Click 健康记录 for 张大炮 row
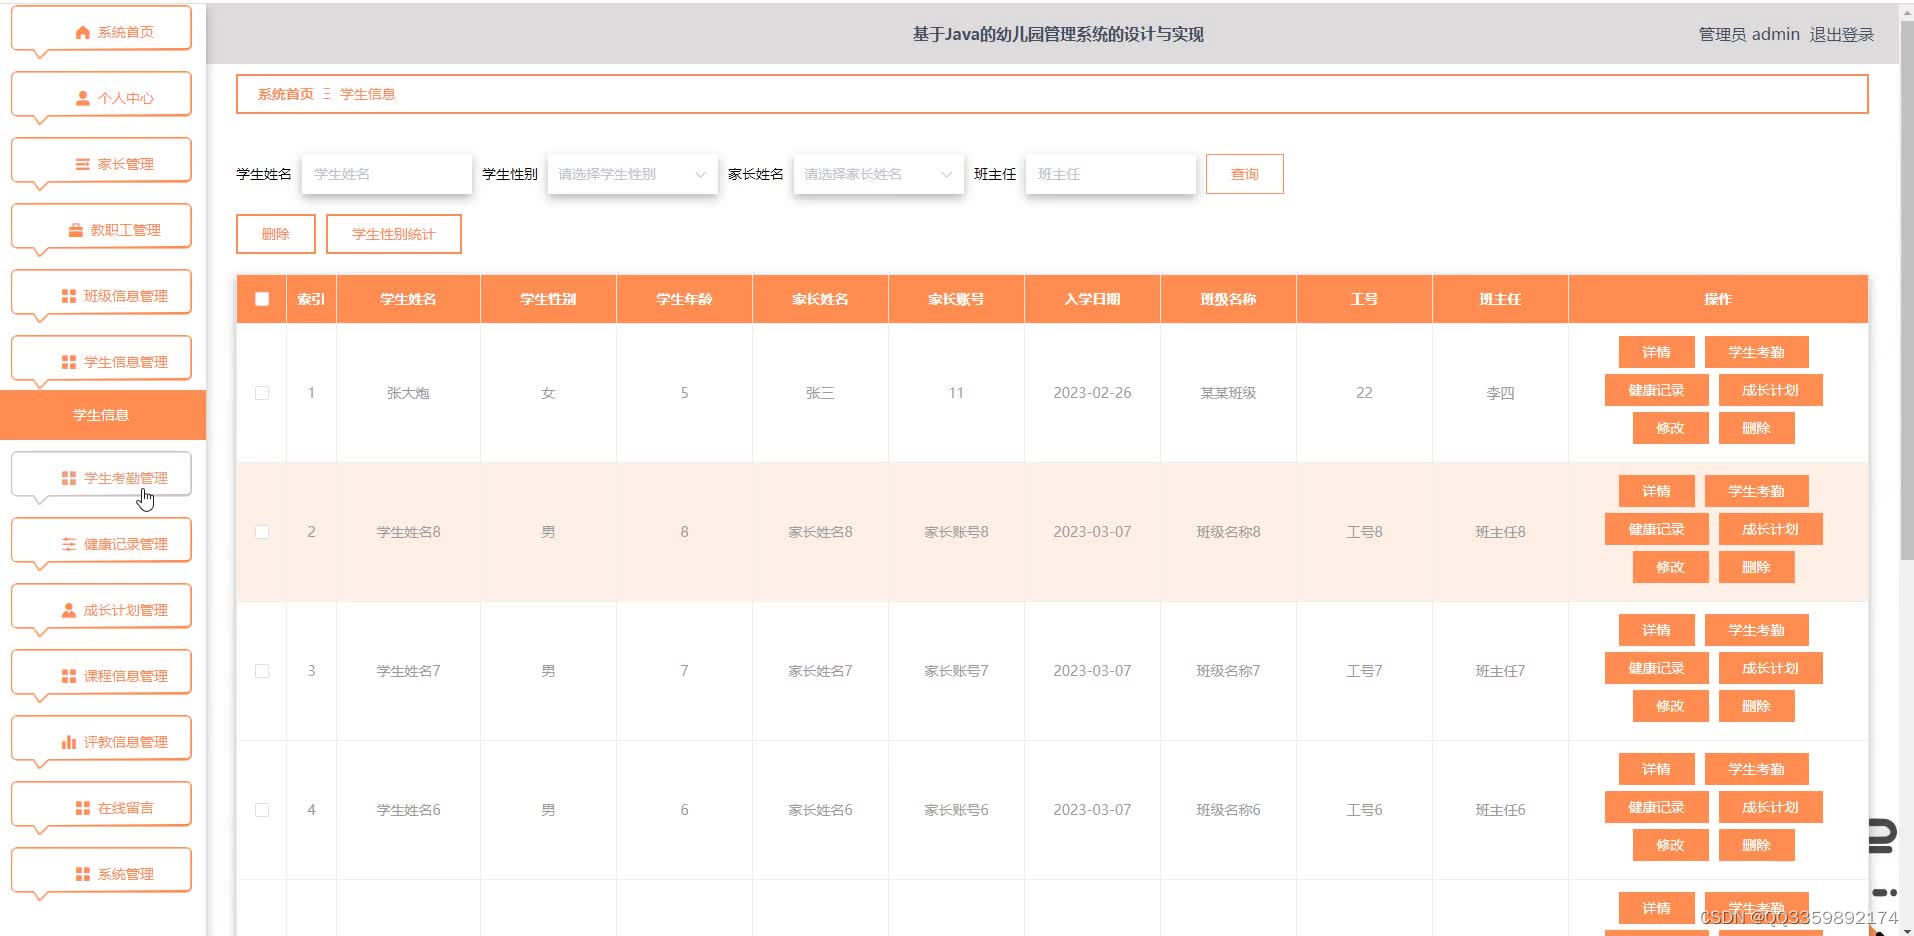Viewport: 1914px width, 936px height. point(1657,390)
